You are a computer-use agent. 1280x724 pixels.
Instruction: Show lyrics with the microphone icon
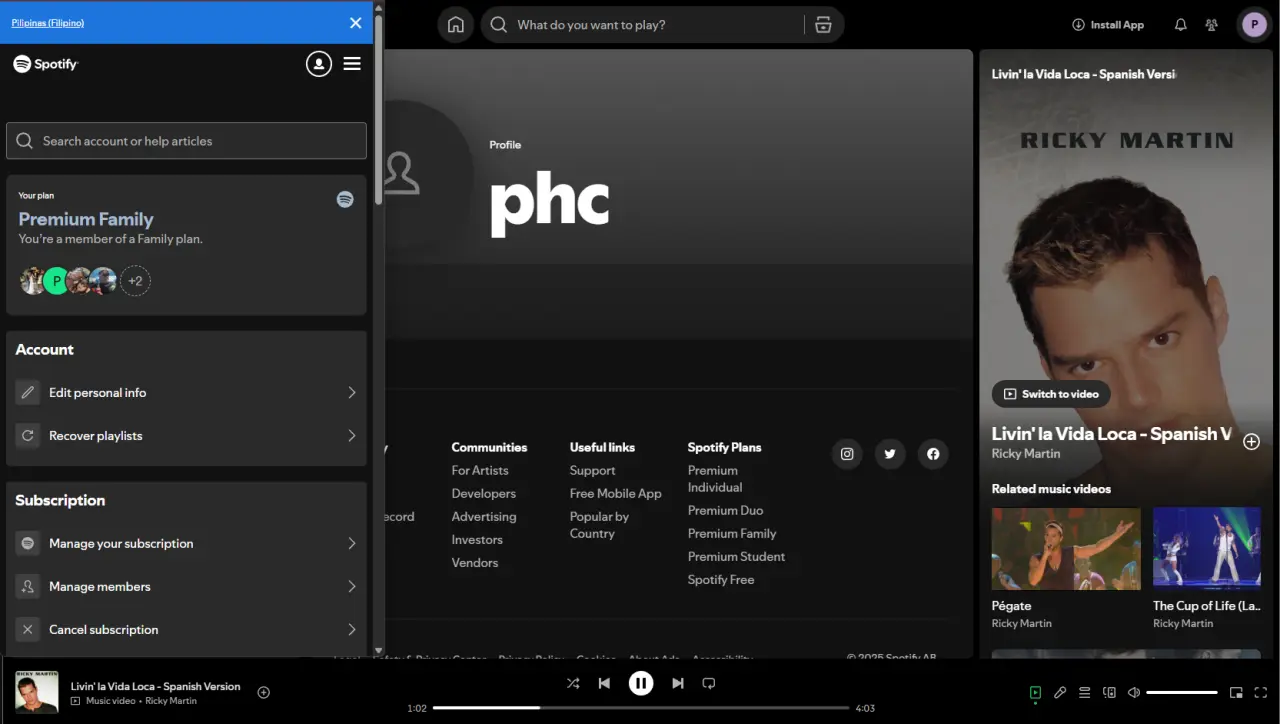[1060, 692]
